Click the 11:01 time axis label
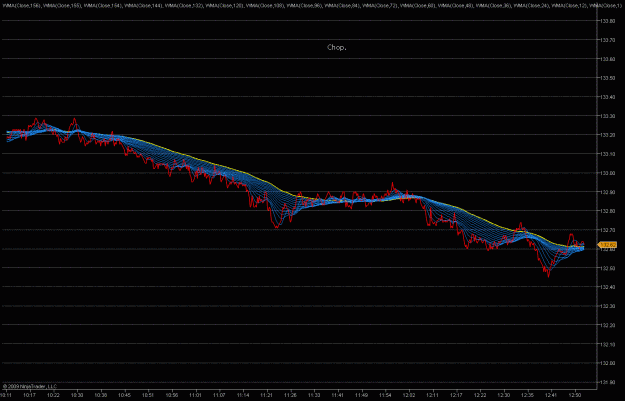The height and width of the screenshot is (401, 625). pos(195,395)
